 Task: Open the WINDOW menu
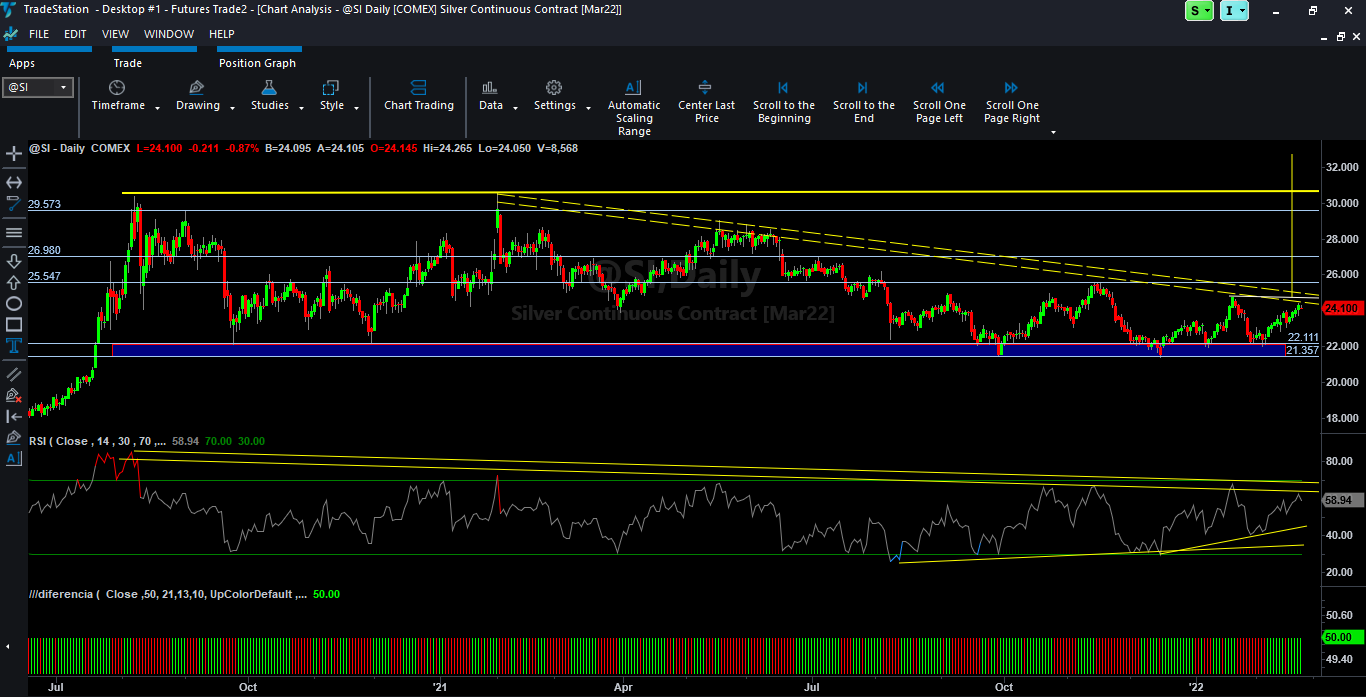point(169,34)
